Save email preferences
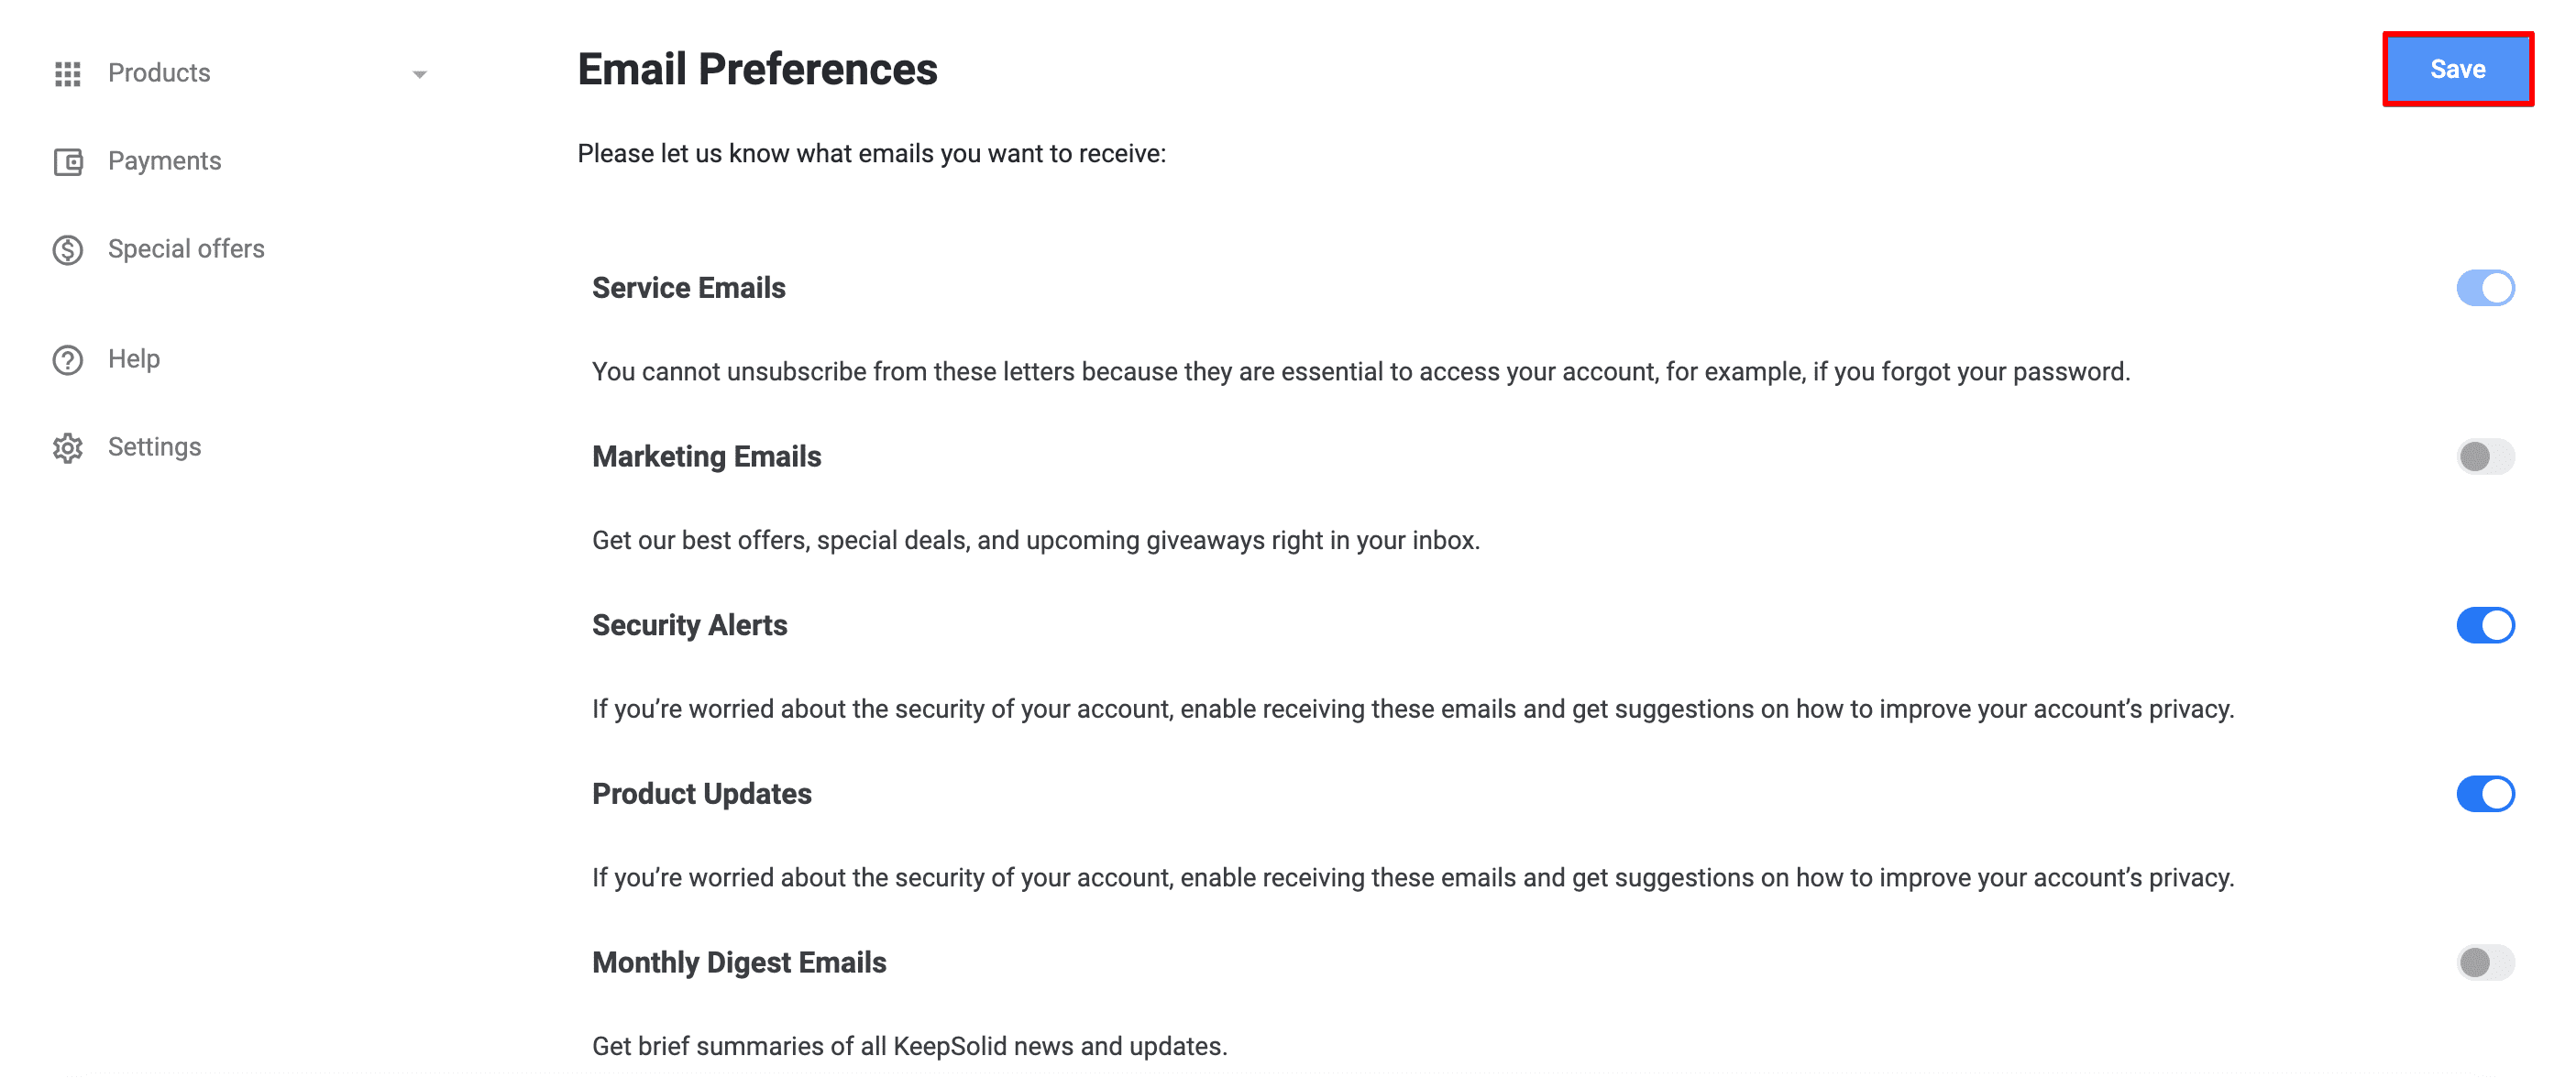The width and height of the screenshot is (2576, 1078). (2457, 69)
